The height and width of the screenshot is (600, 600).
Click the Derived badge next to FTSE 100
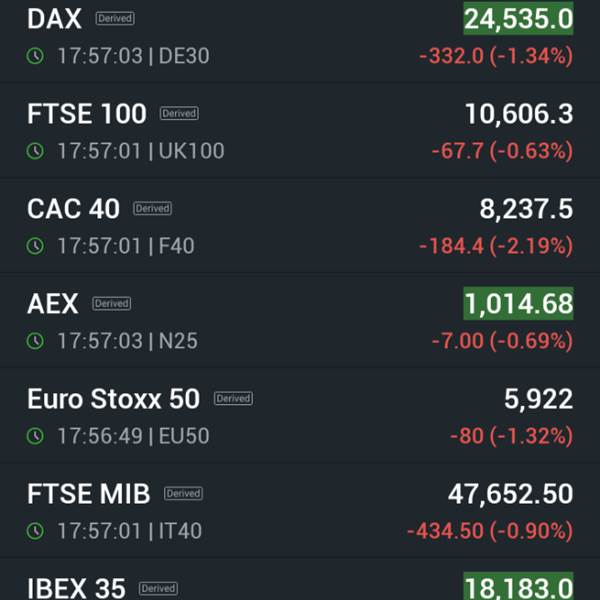179,114
